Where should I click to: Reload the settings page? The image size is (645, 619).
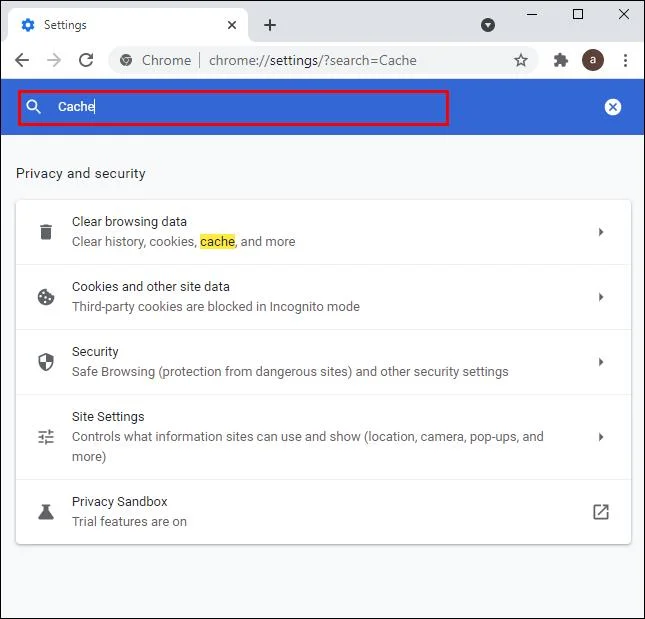coord(86,60)
